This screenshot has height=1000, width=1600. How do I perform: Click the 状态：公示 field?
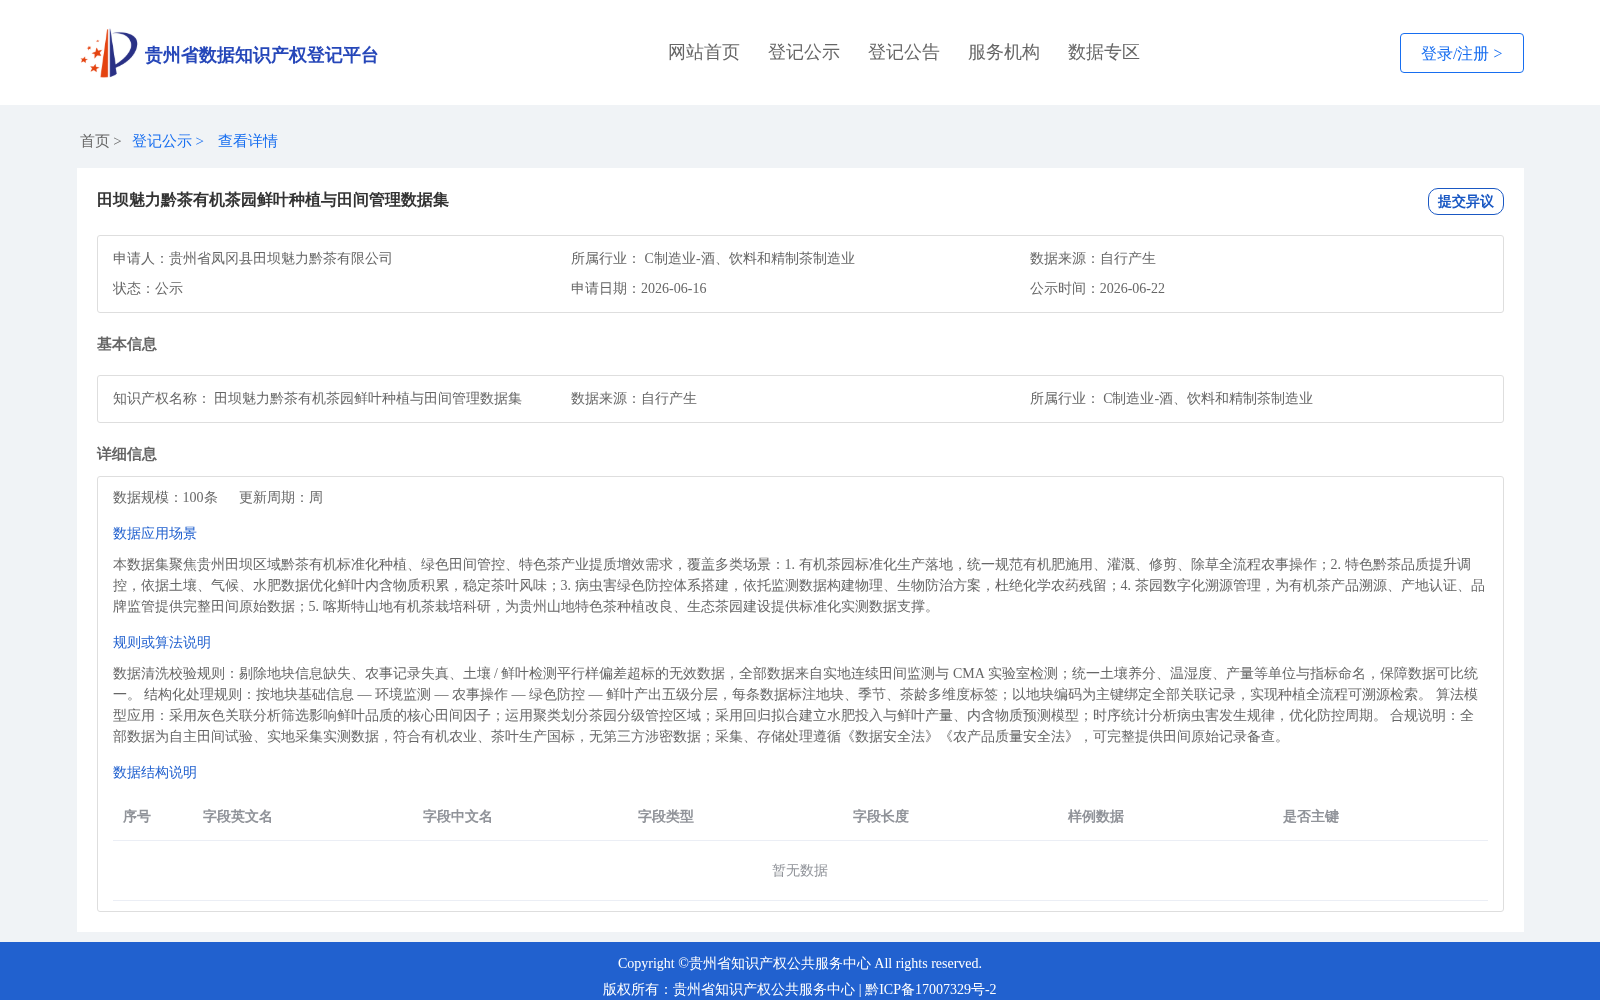tap(148, 288)
